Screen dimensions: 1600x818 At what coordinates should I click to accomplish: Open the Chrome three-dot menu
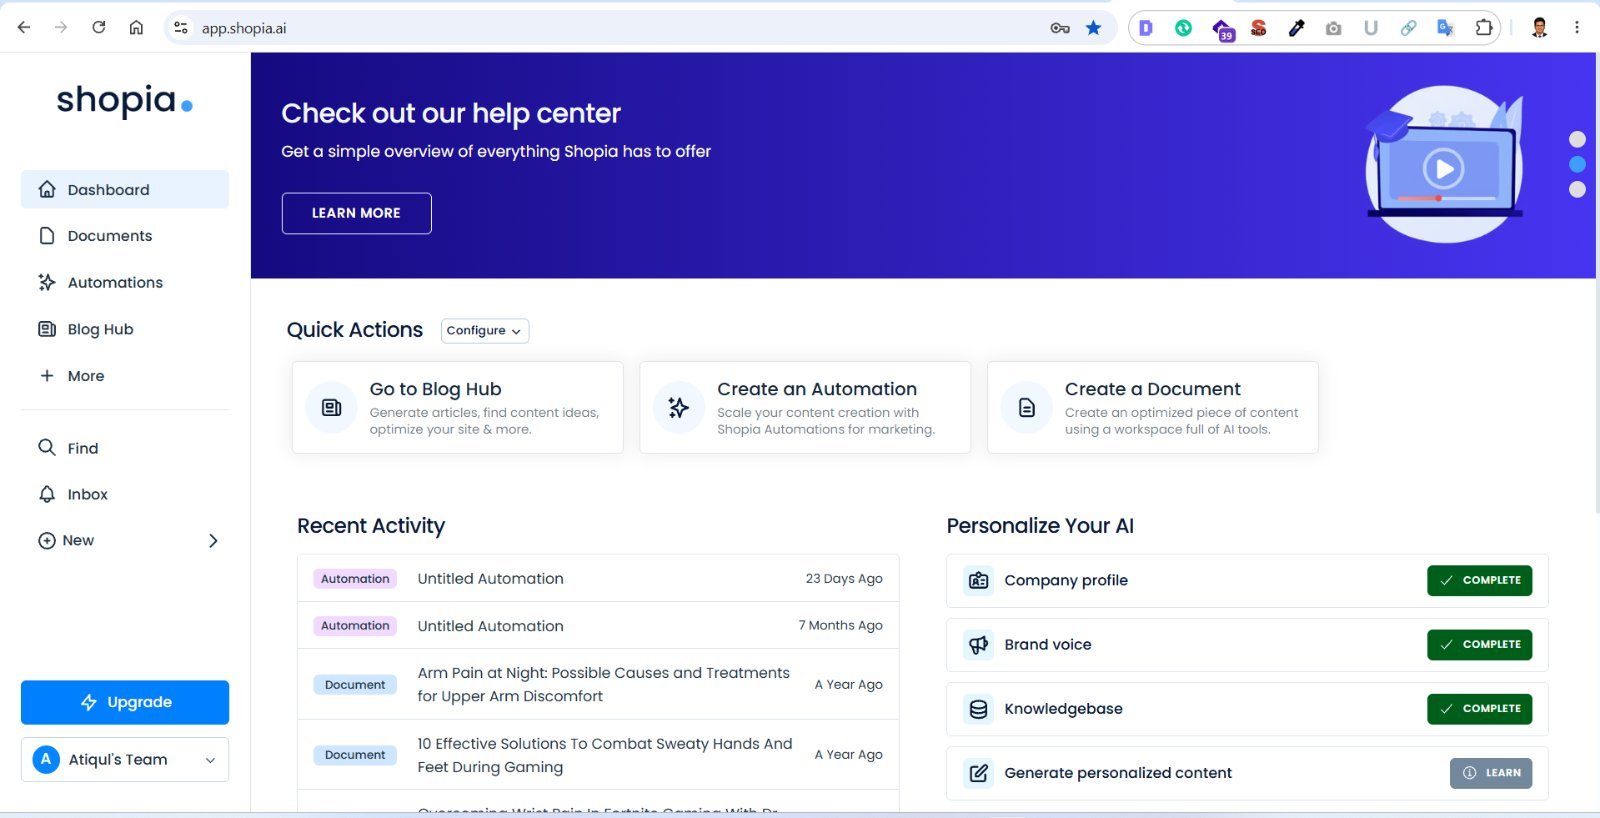click(x=1577, y=28)
